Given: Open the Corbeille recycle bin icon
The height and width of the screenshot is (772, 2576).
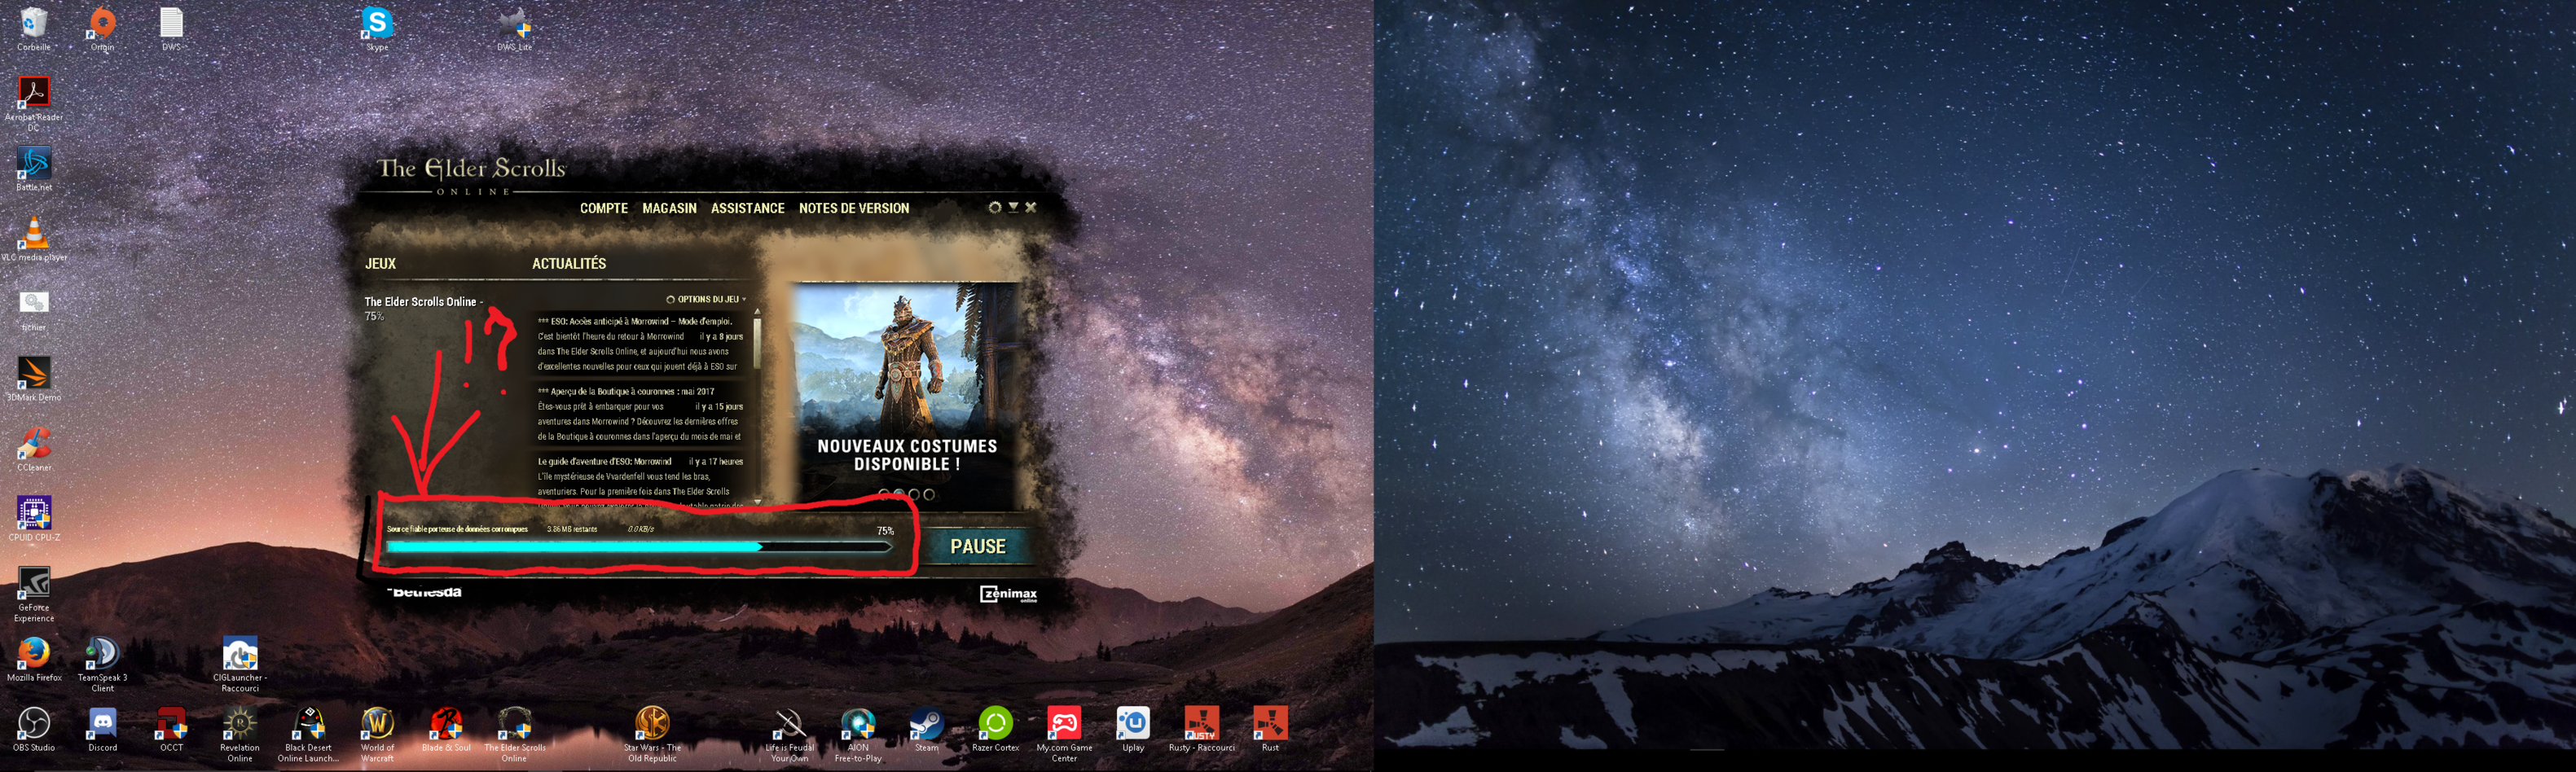Looking at the screenshot, I should tap(34, 29).
